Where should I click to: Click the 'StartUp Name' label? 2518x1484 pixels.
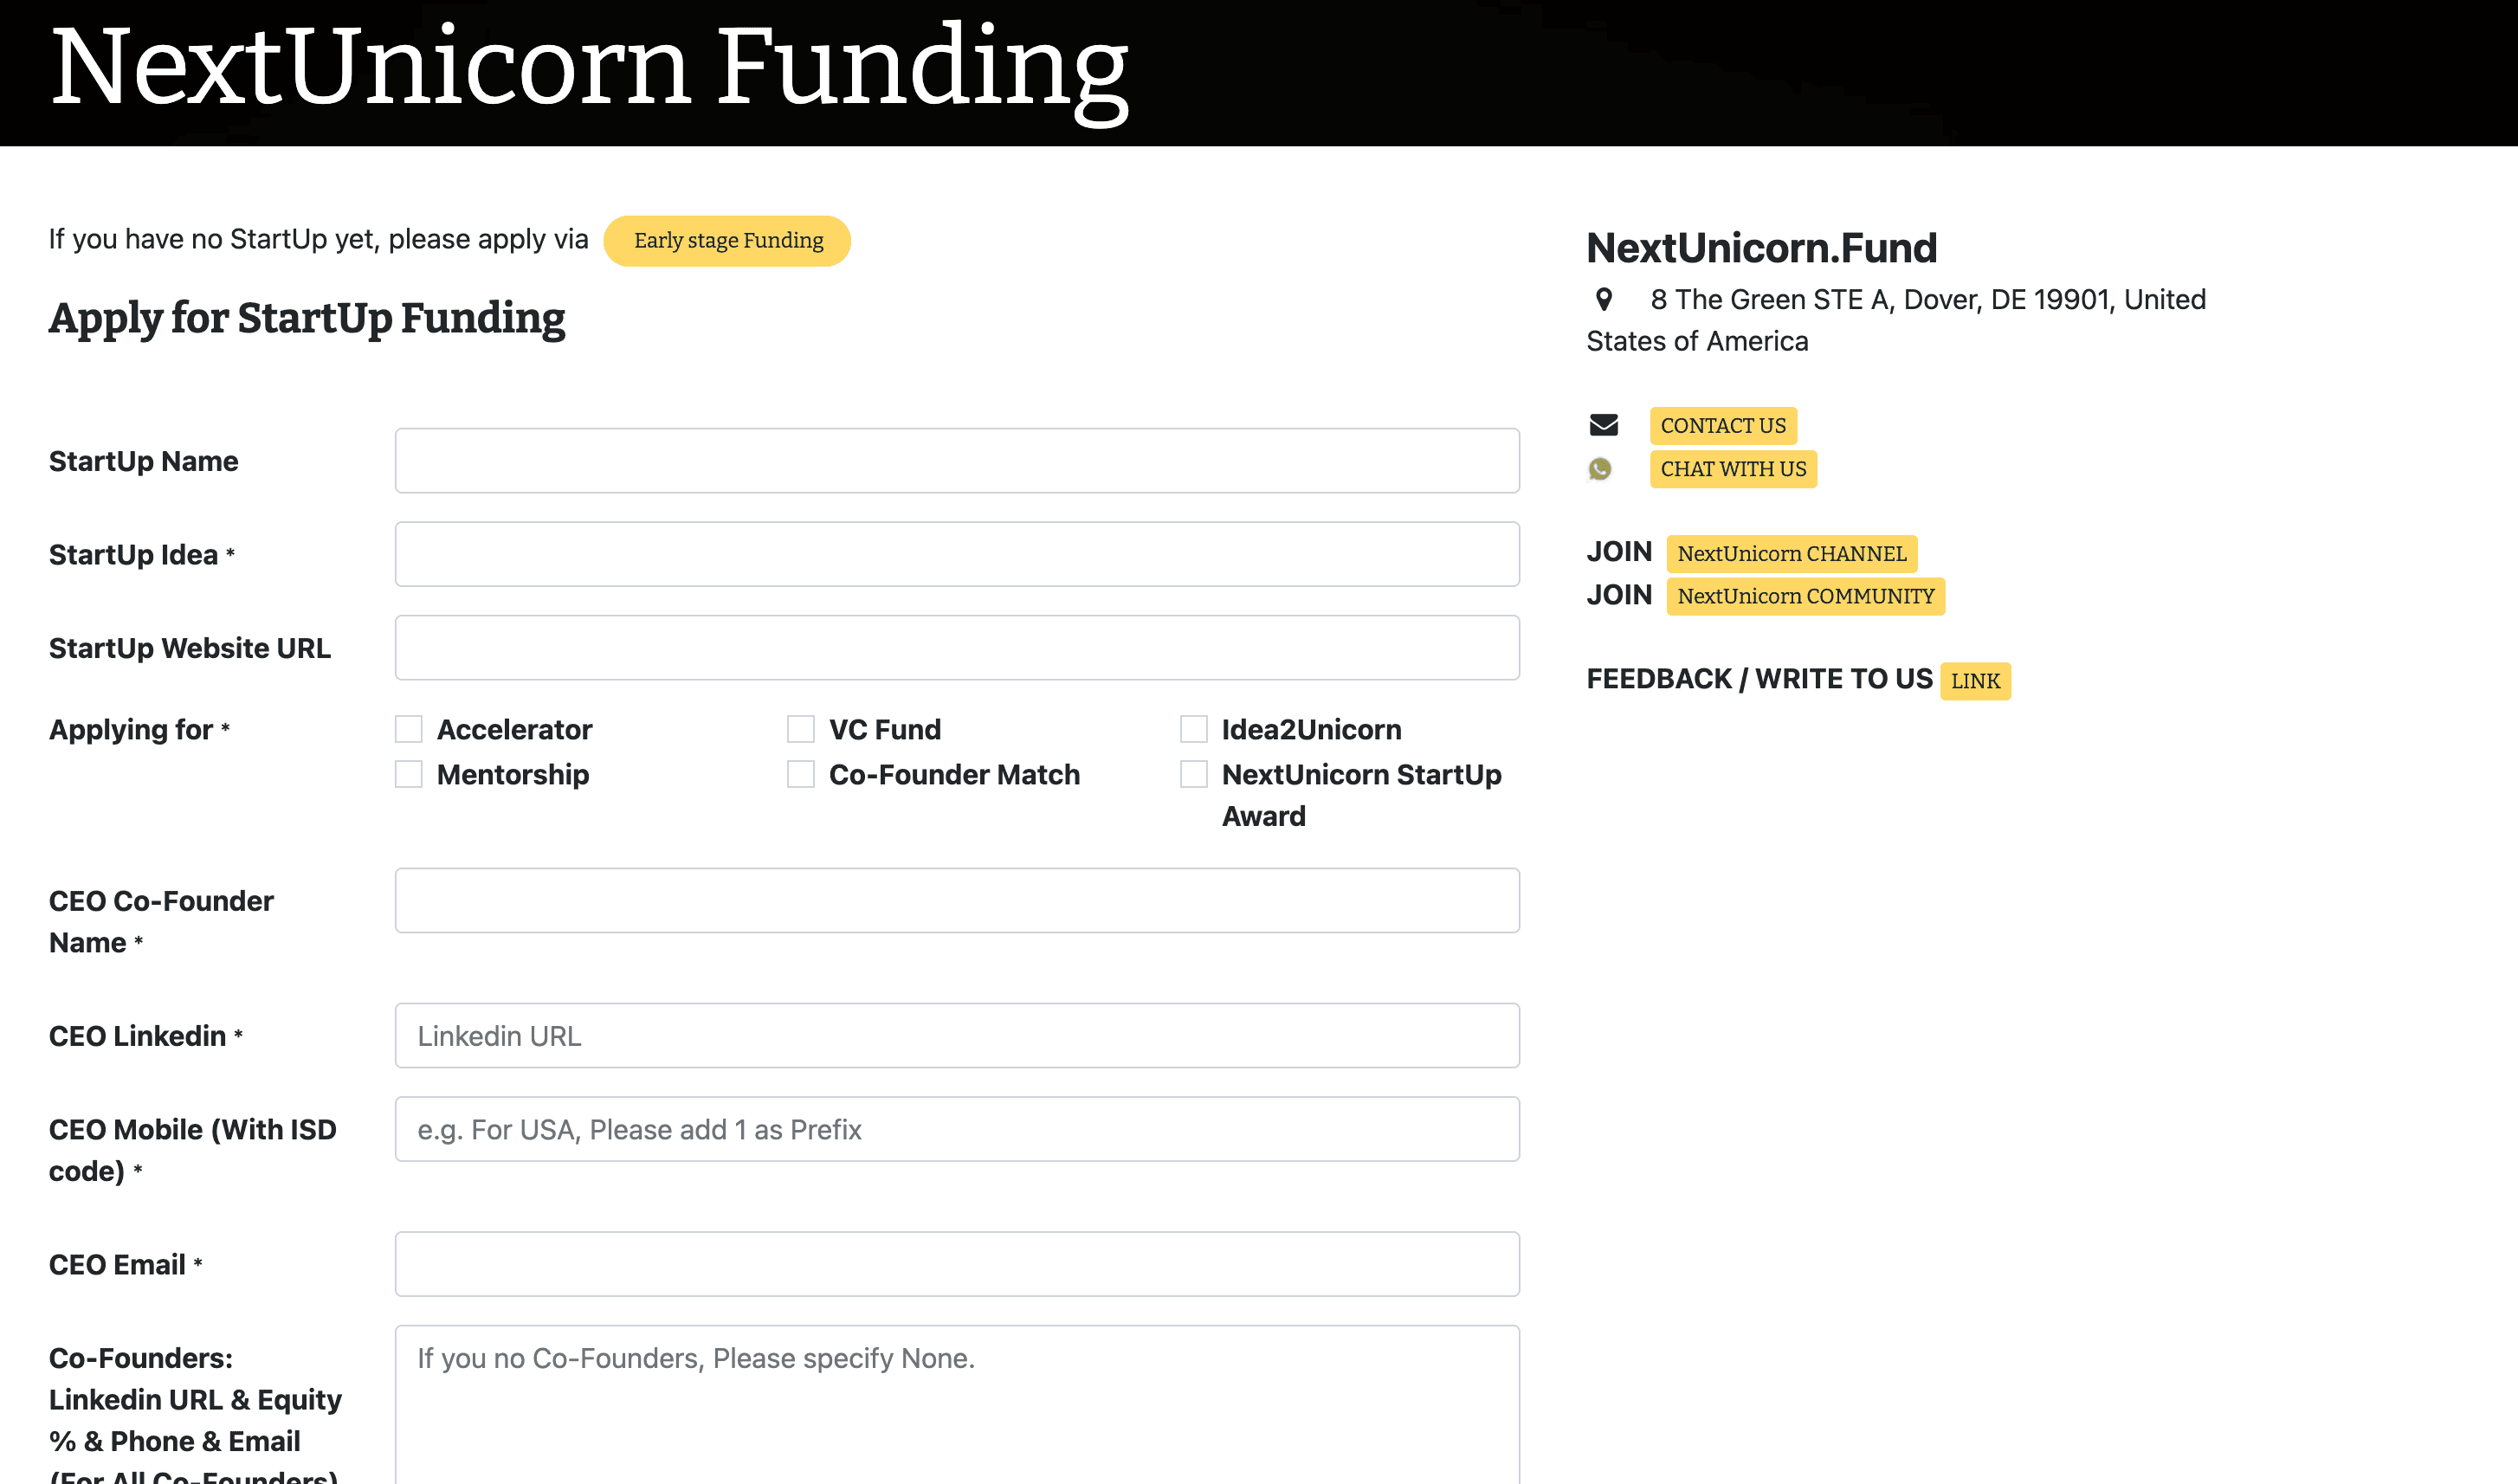click(144, 461)
